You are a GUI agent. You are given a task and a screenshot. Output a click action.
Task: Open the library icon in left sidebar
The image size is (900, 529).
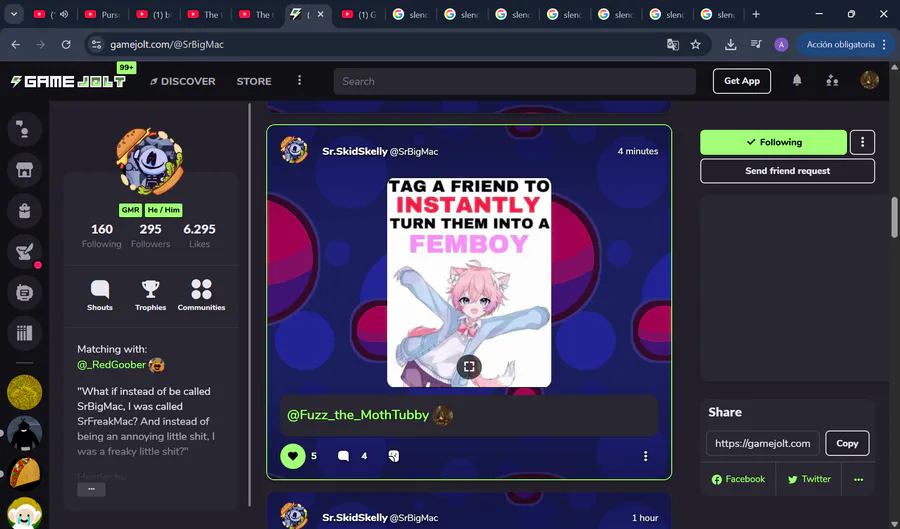point(24,333)
